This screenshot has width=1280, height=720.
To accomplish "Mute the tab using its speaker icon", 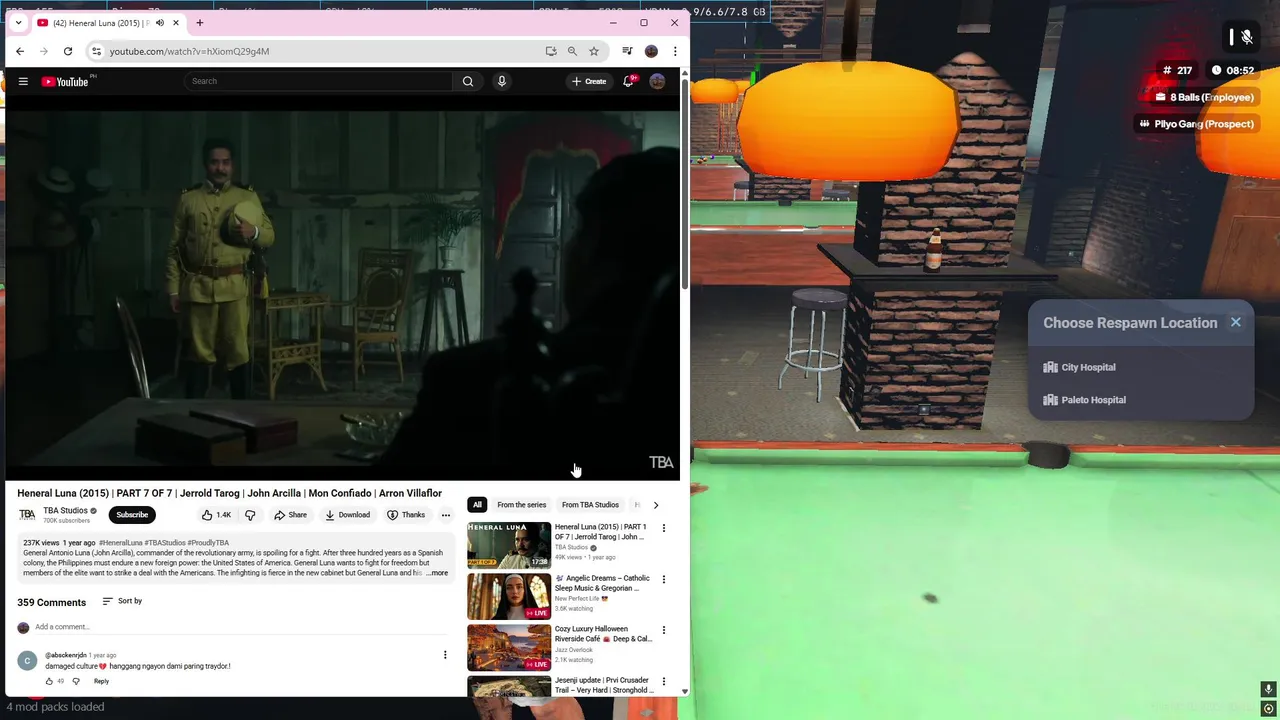I will click(x=160, y=23).
